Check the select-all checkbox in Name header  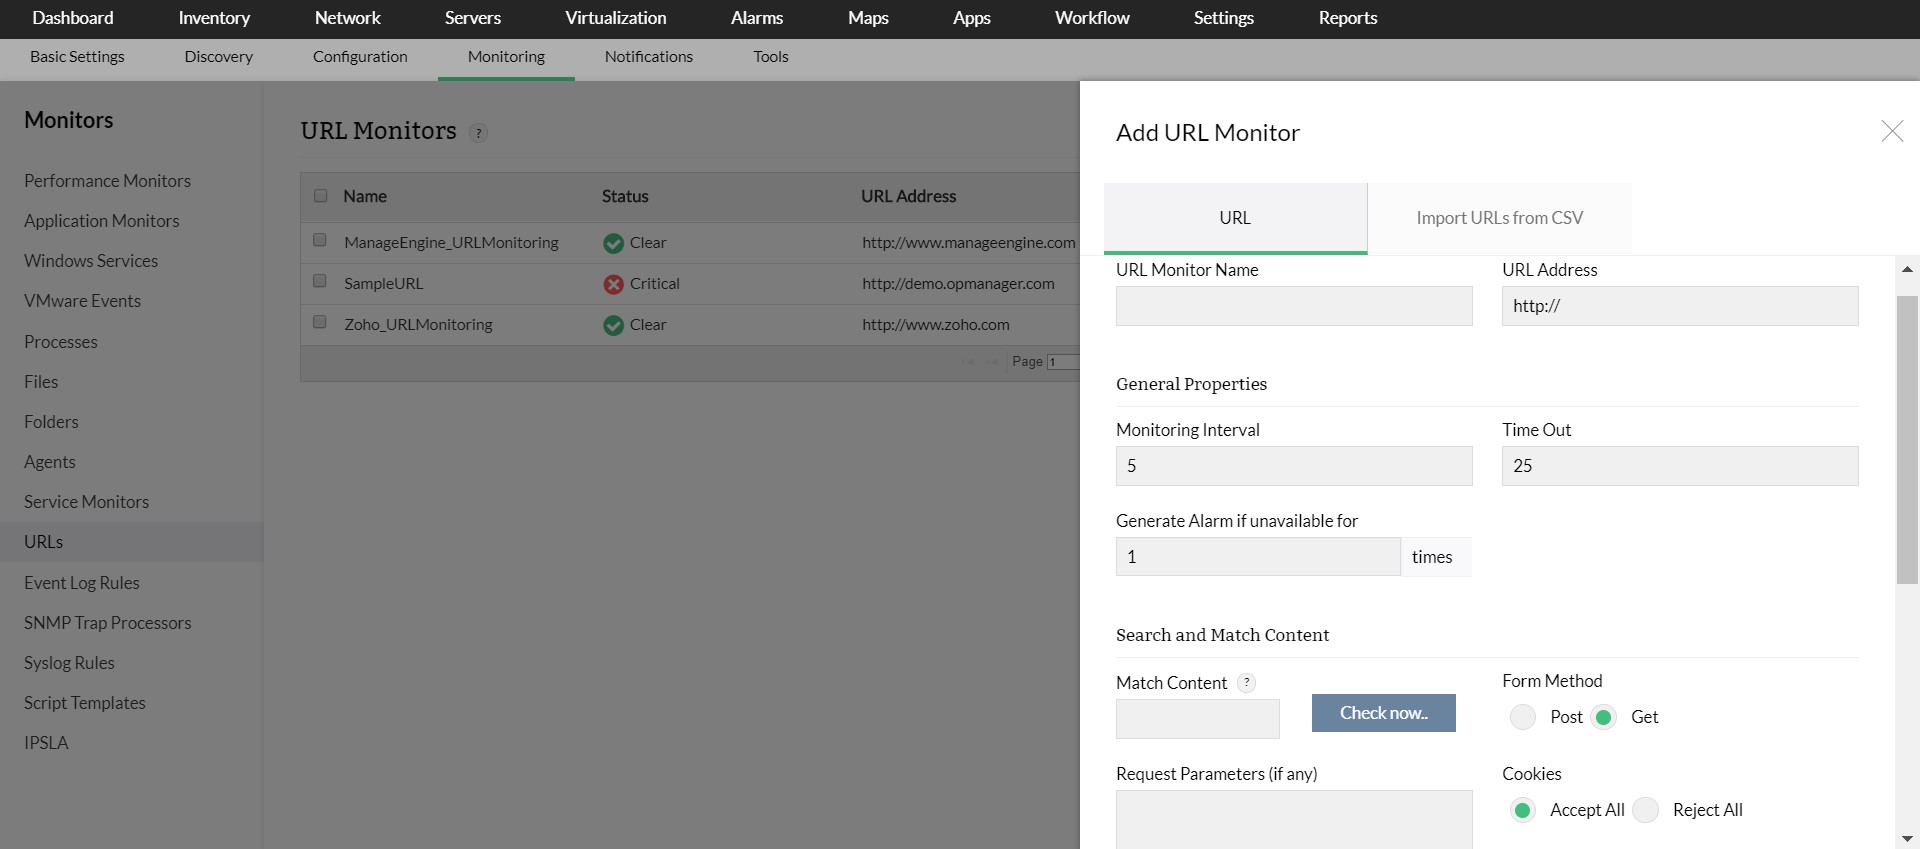[320, 195]
